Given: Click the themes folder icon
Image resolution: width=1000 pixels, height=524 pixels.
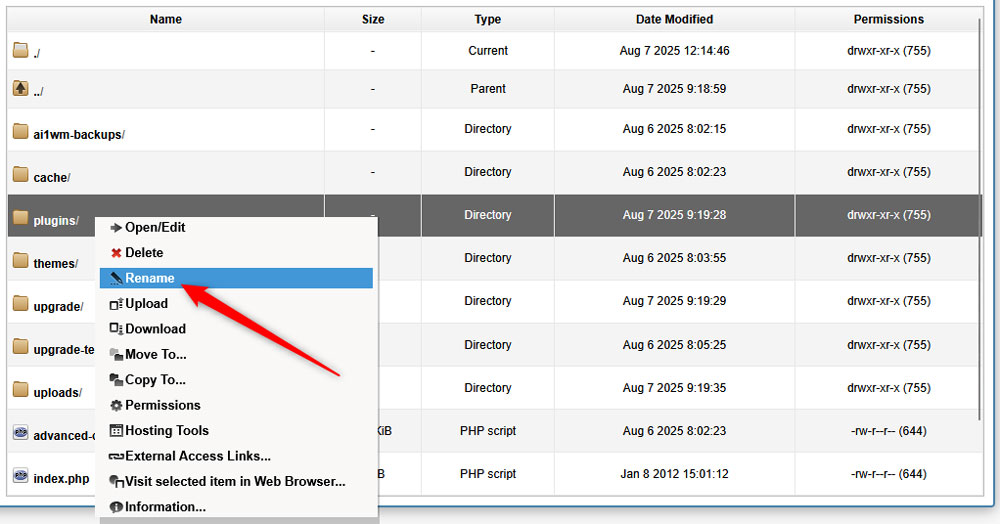Looking at the screenshot, I should 20,260.
